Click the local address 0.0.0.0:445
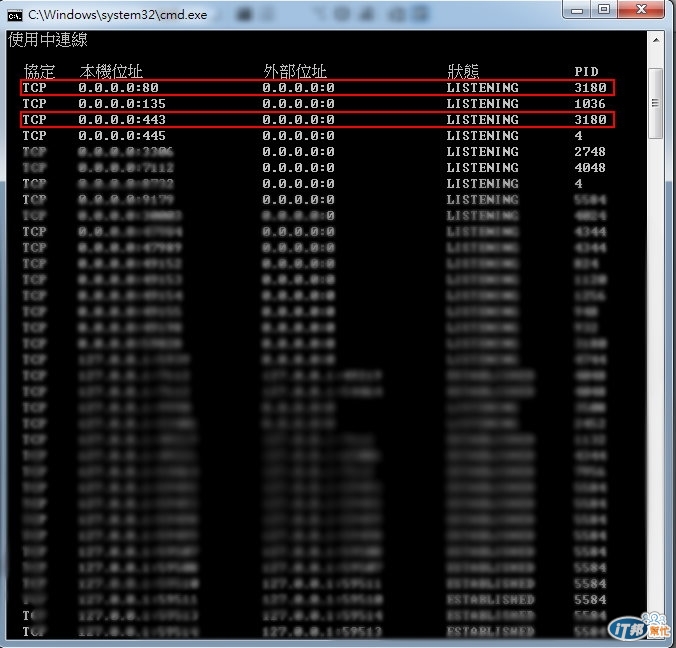 (x=122, y=135)
